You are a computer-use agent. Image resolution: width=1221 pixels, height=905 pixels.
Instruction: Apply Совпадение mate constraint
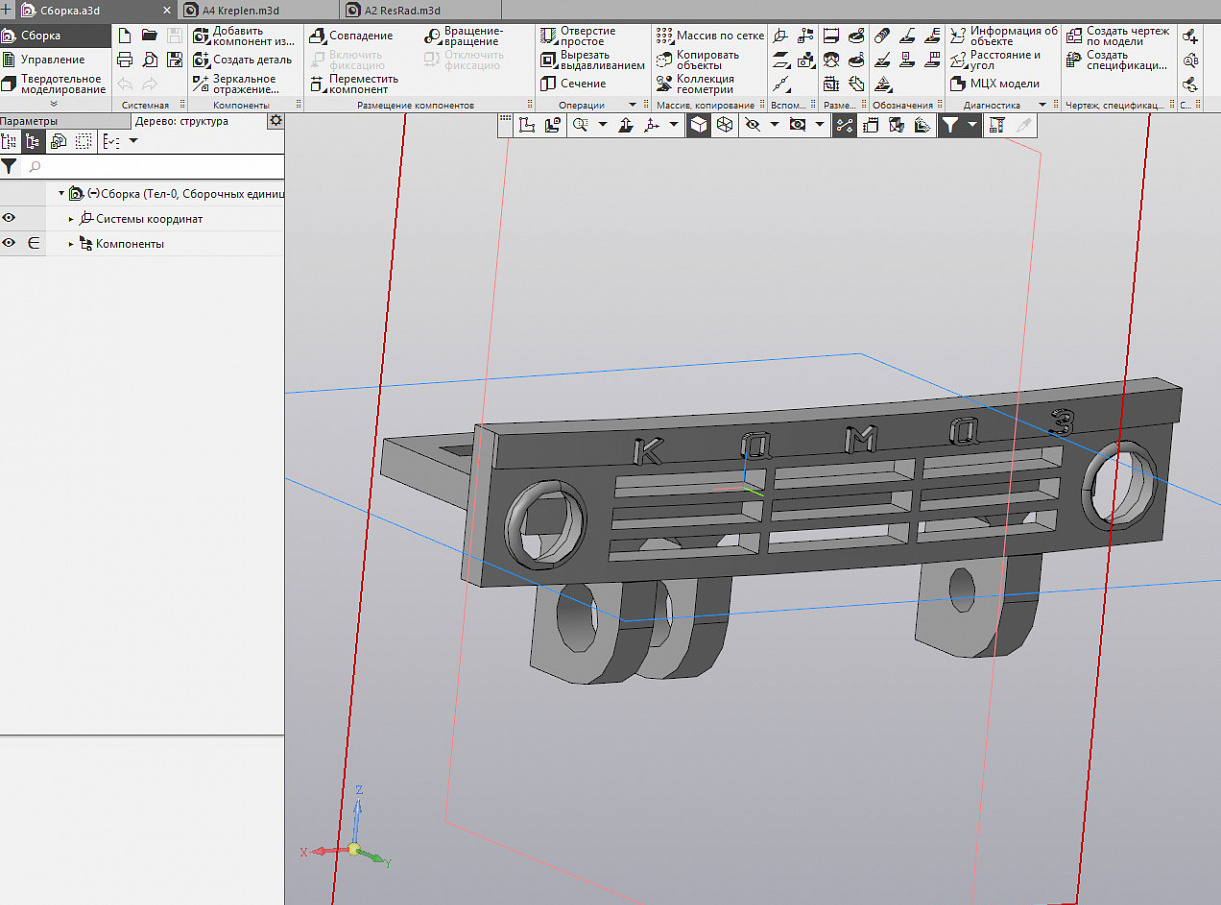pos(351,36)
